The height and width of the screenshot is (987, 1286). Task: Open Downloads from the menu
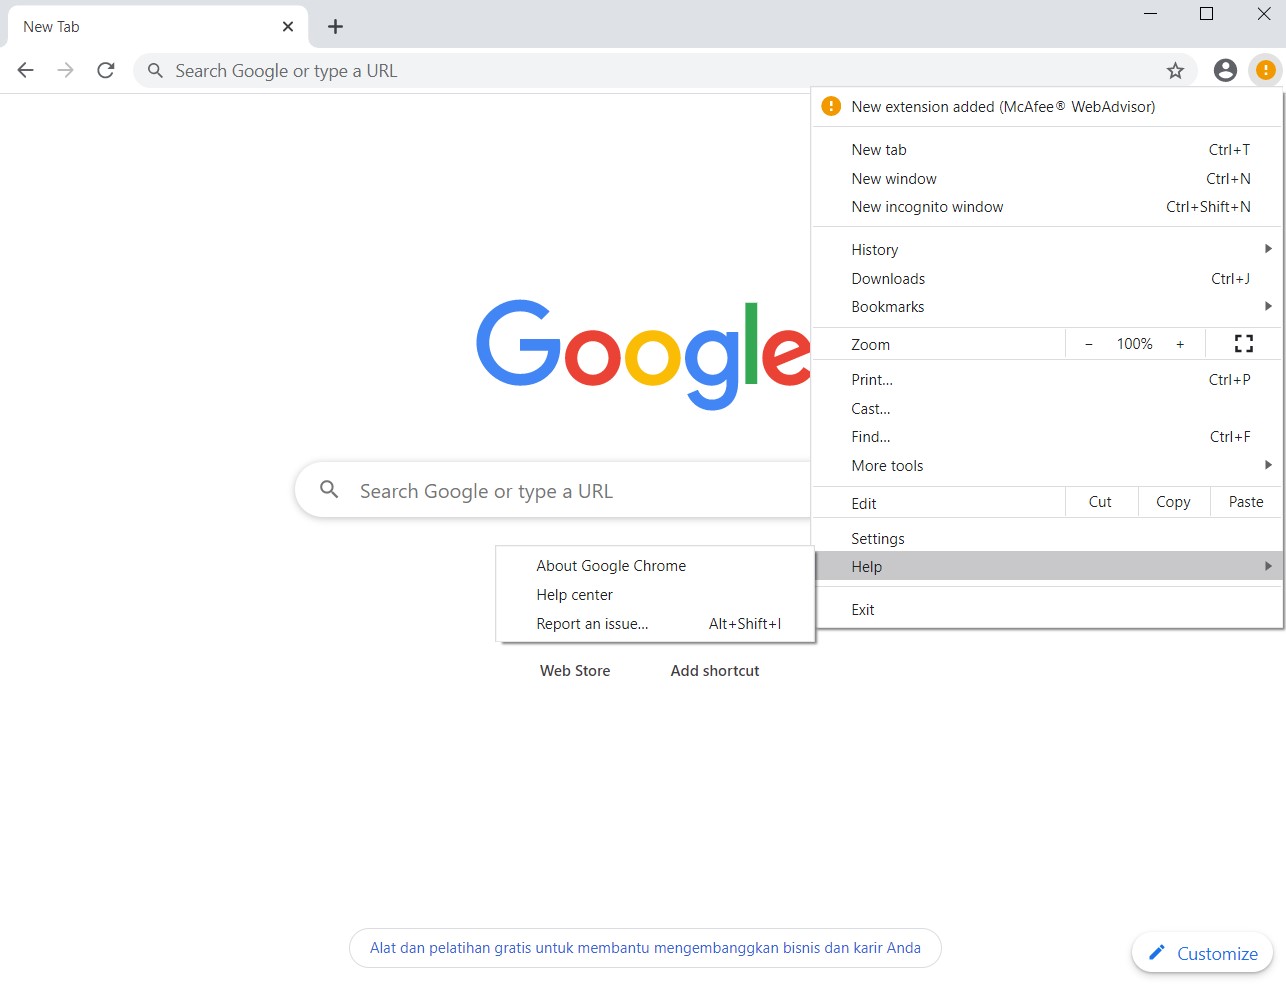click(1047, 279)
